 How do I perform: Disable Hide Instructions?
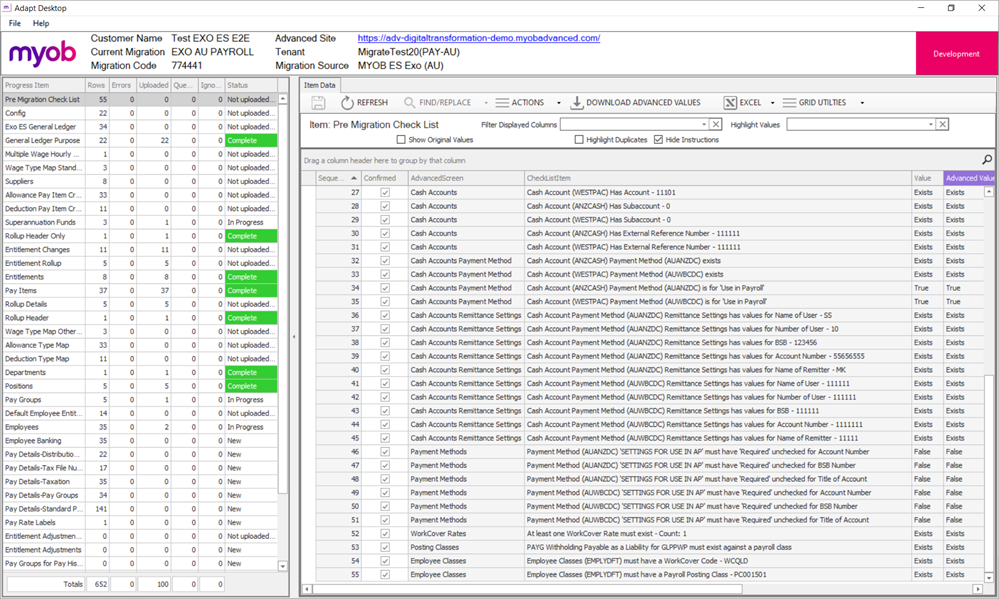click(x=657, y=137)
